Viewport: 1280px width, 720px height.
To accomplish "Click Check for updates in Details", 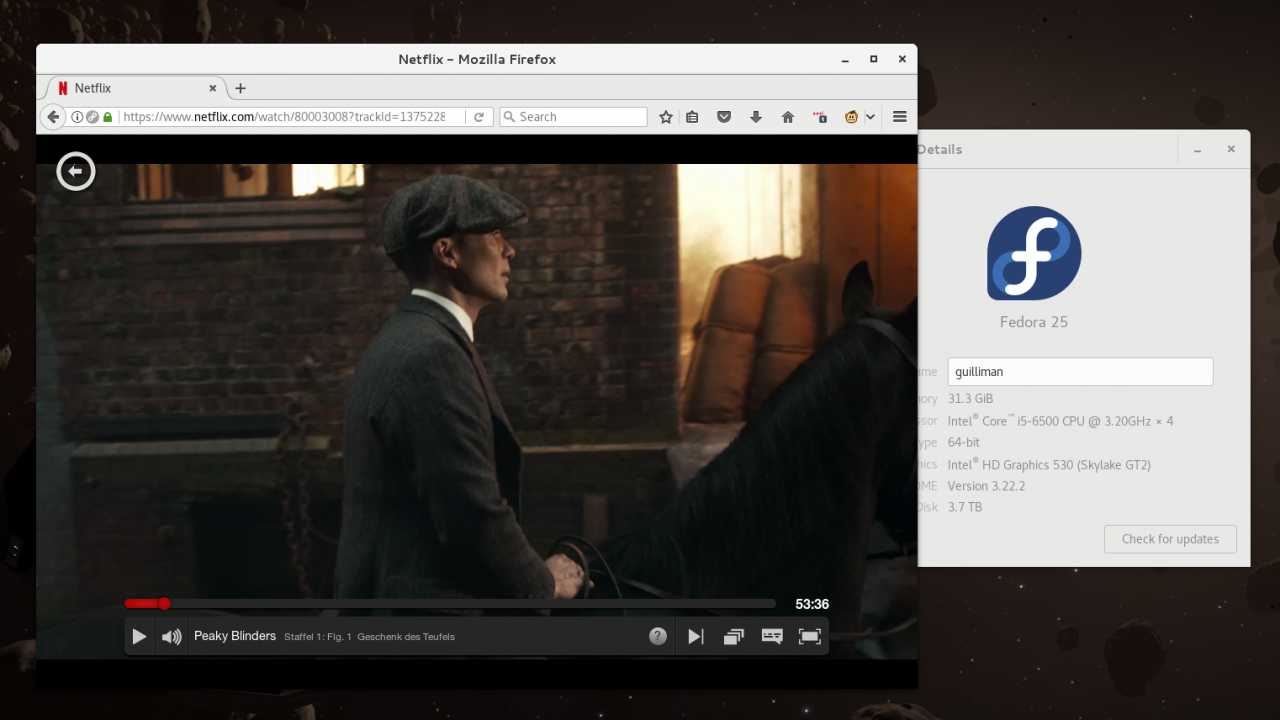I will [x=1170, y=539].
